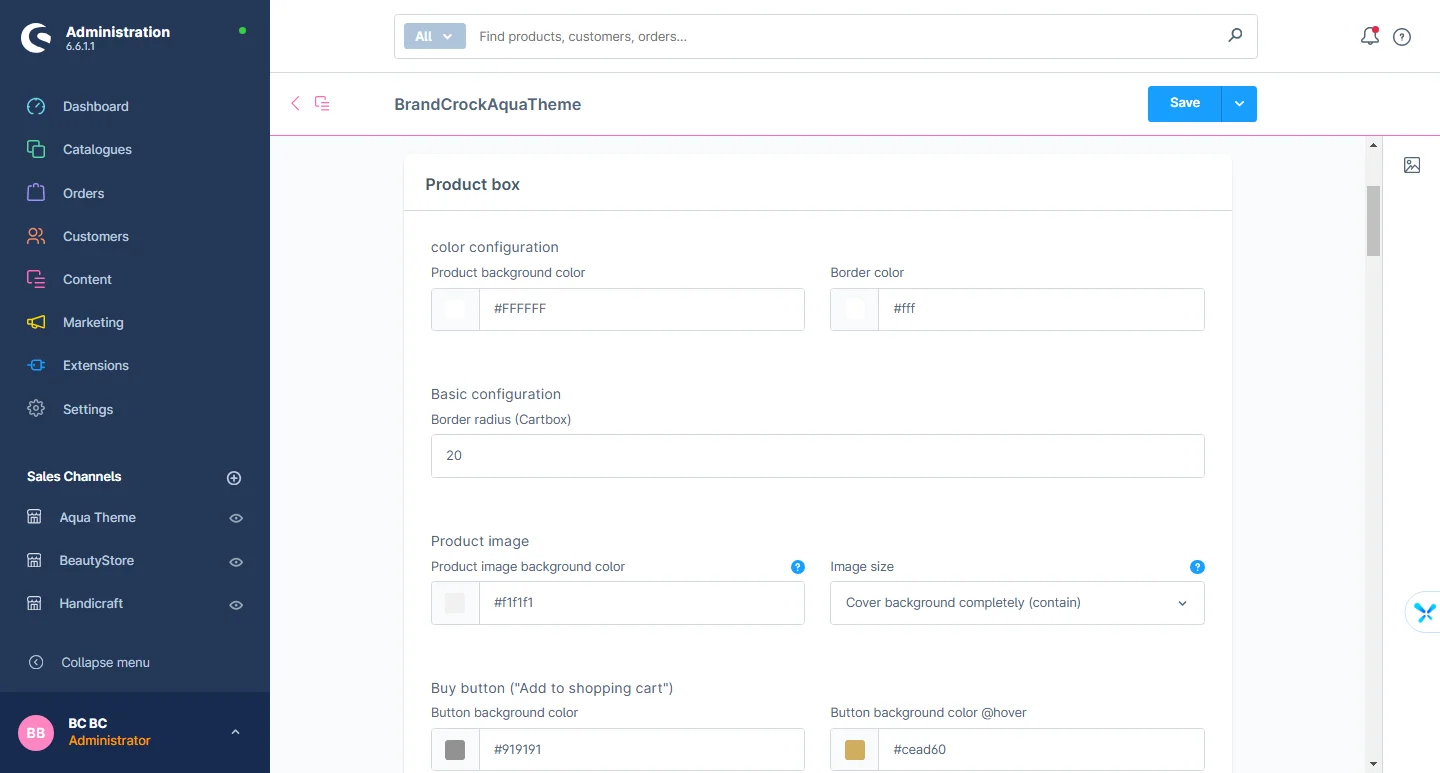
Task: Toggle visibility eye for BeautyStore channel
Action: pyautogui.click(x=236, y=562)
